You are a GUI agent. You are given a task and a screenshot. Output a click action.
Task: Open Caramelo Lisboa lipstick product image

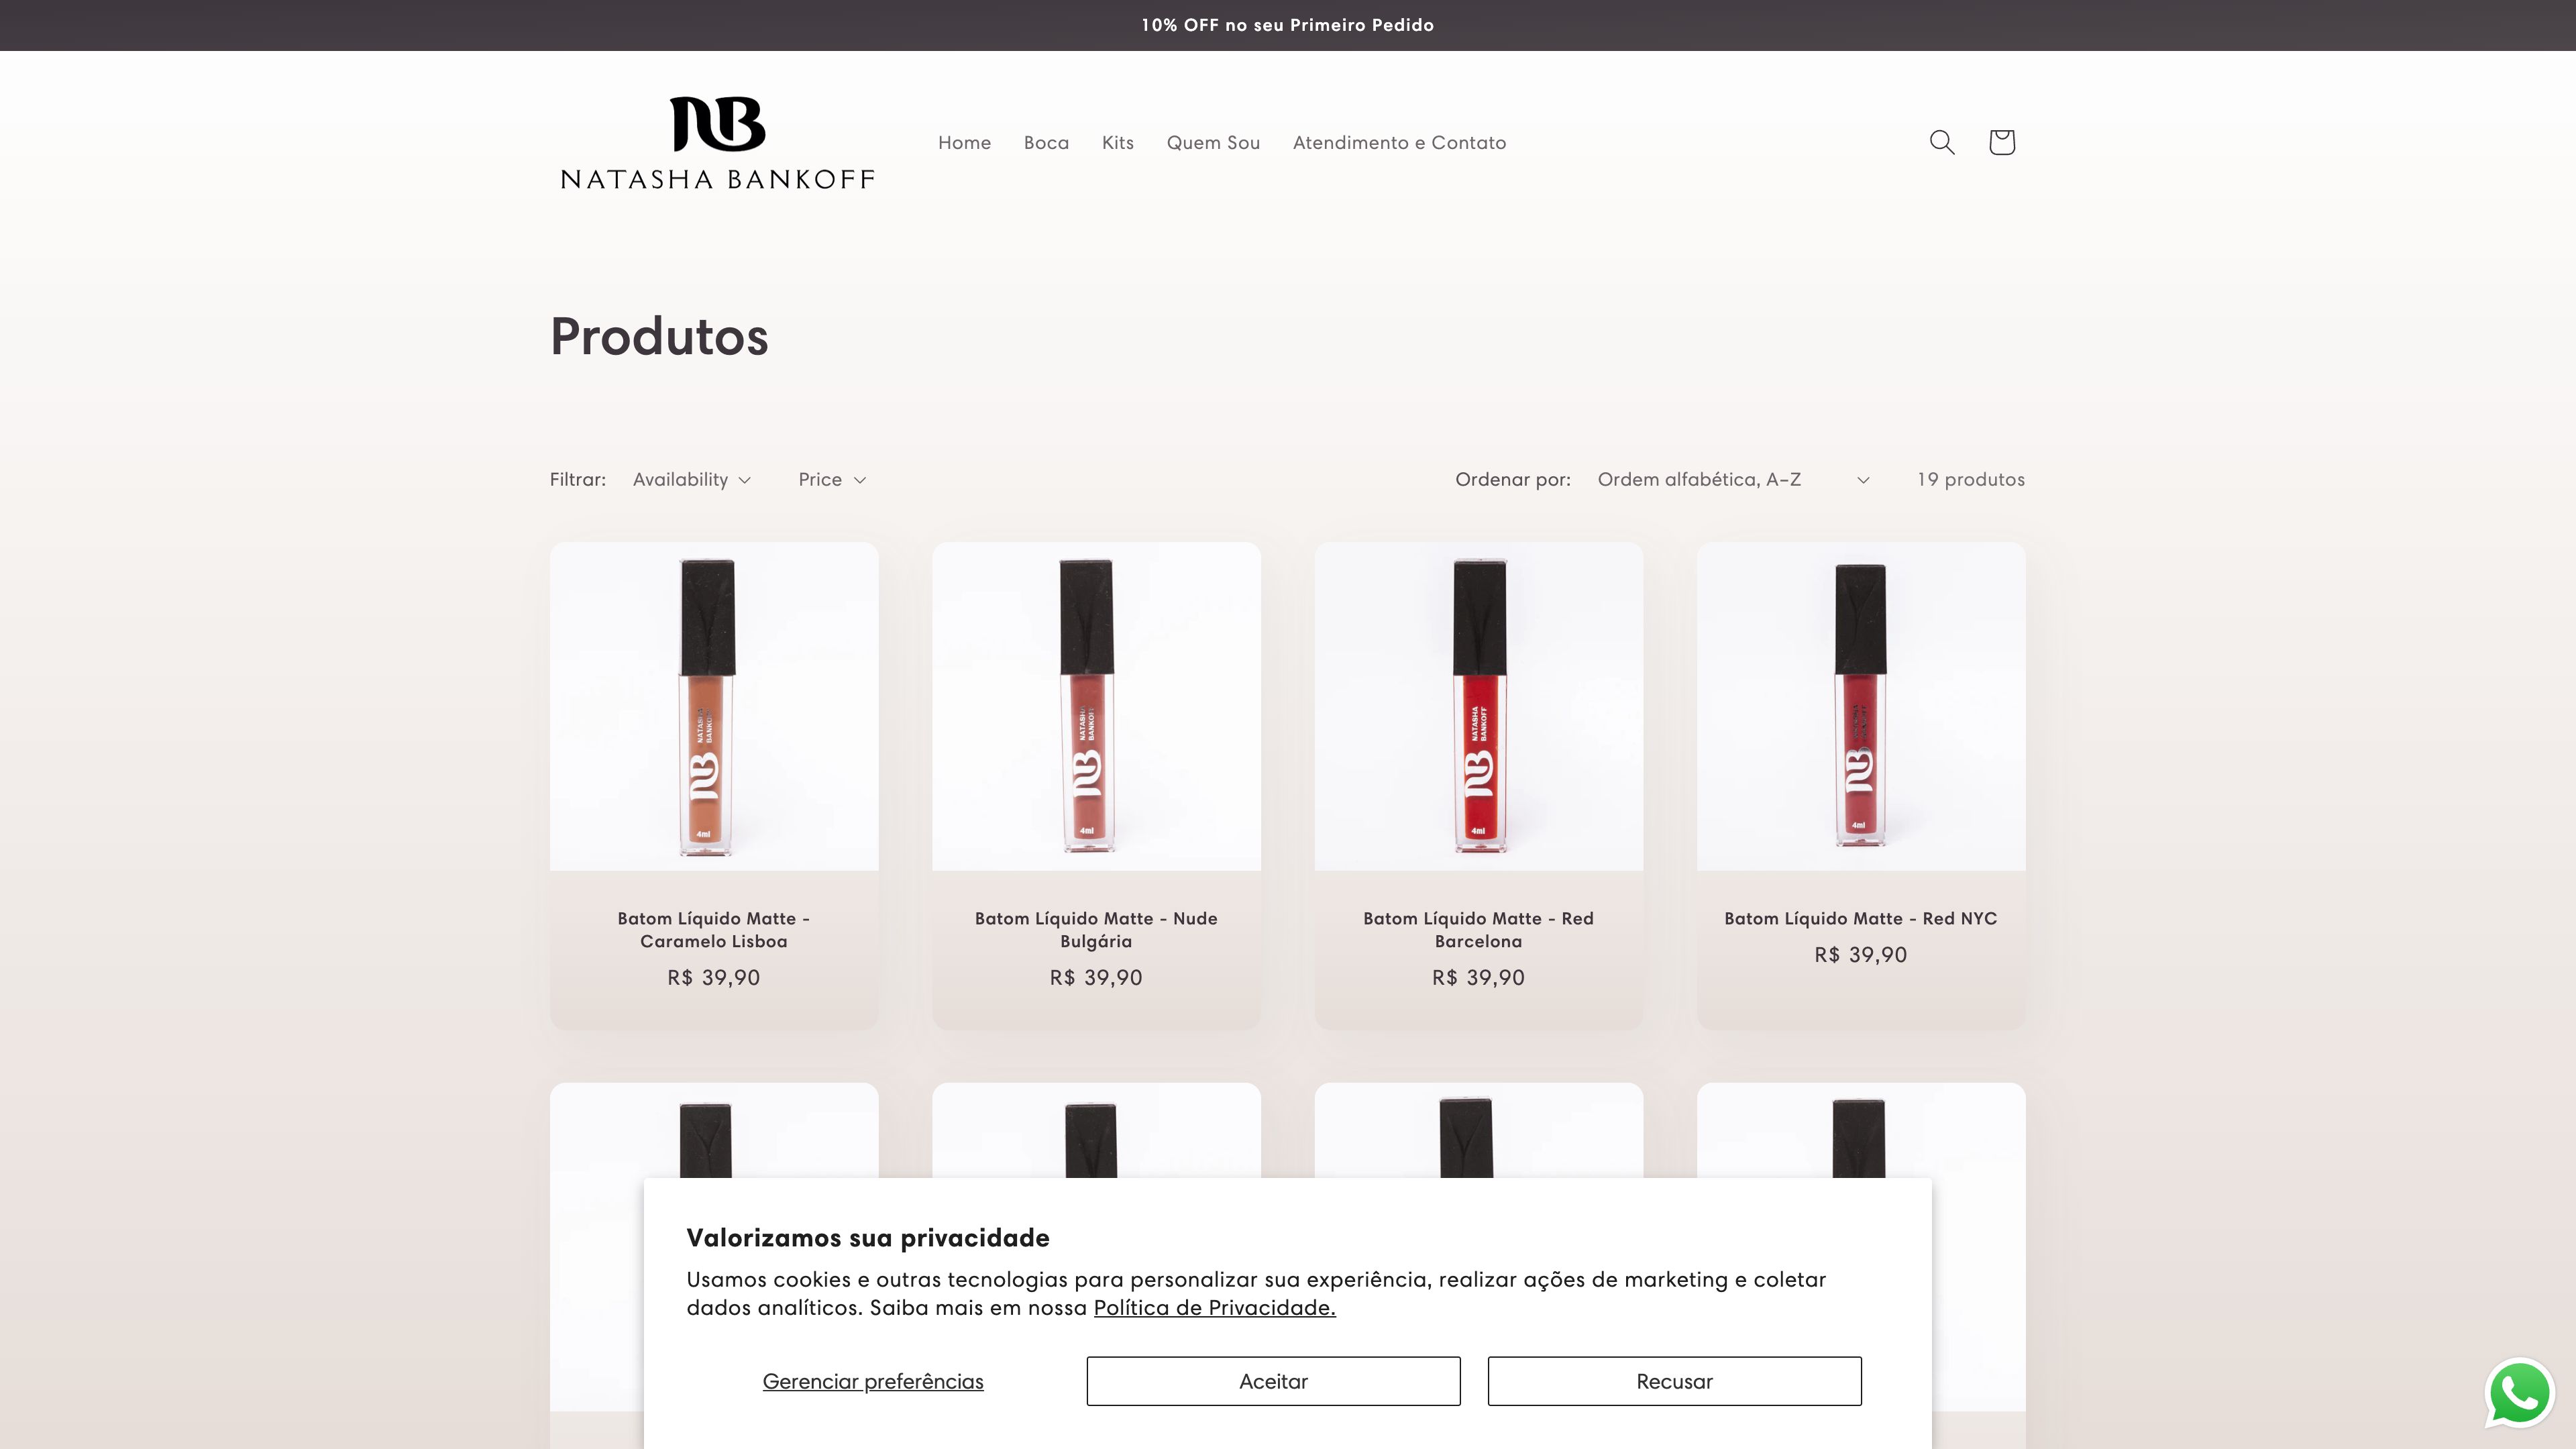click(714, 706)
